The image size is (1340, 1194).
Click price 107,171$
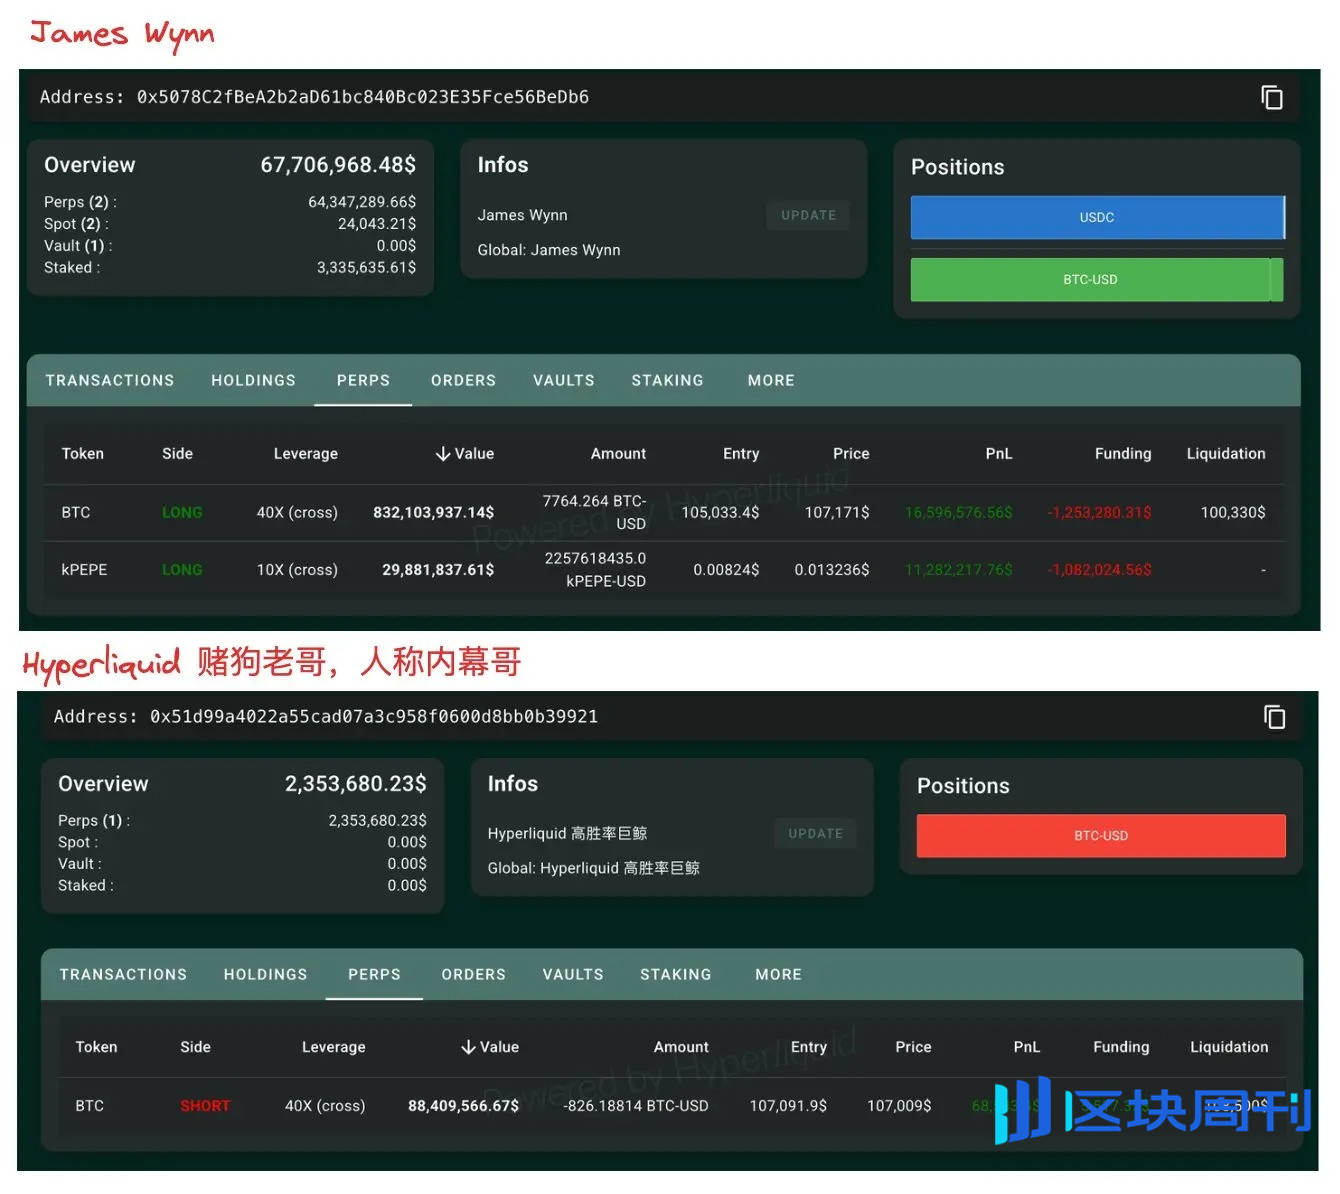click(x=837, y=513)
